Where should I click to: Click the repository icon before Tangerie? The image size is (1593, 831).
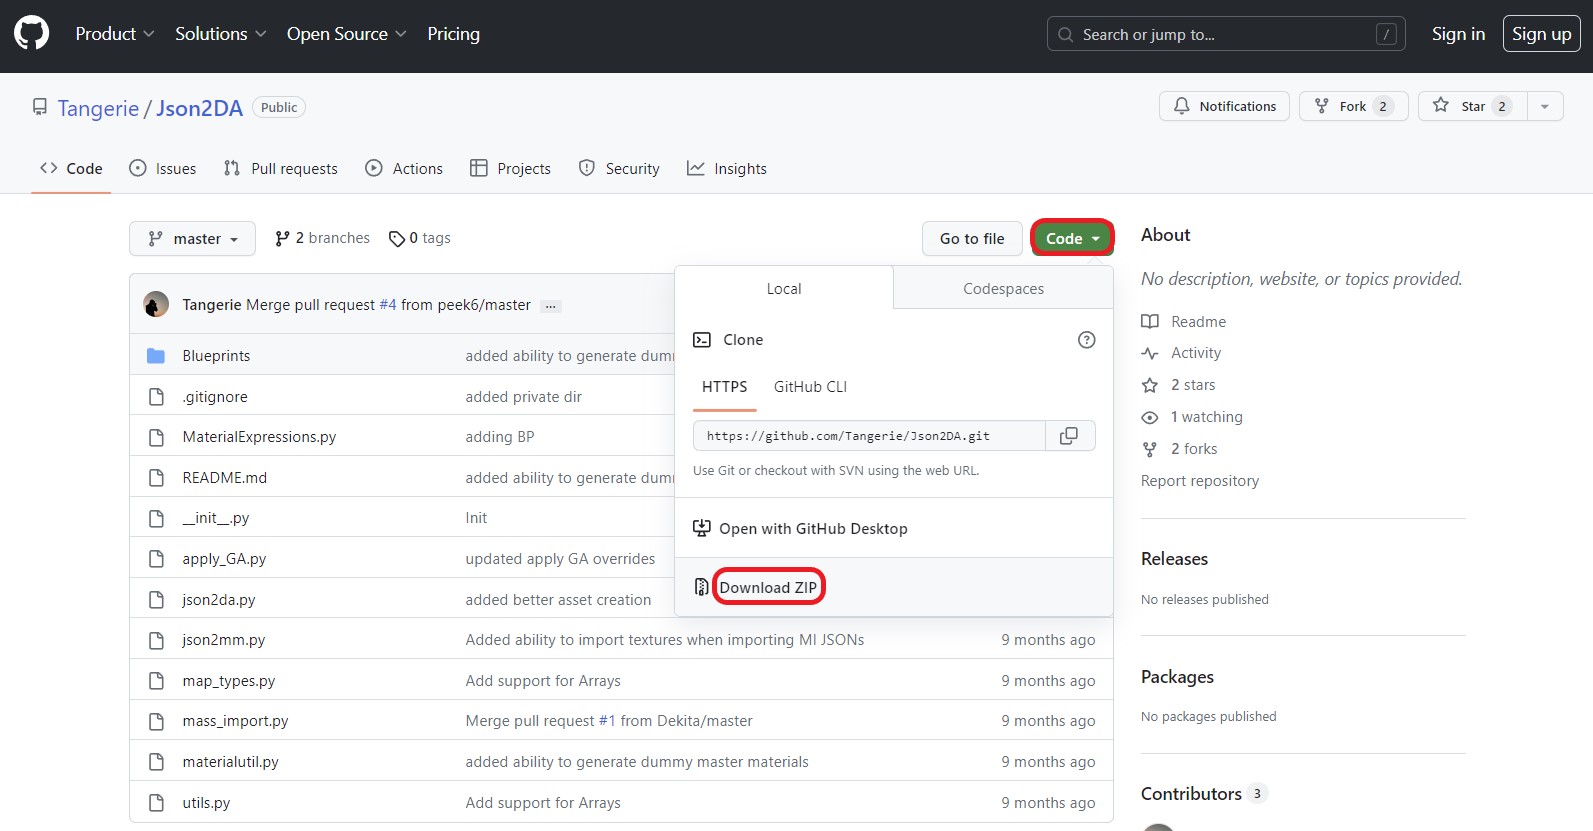[x=40, y=107]
